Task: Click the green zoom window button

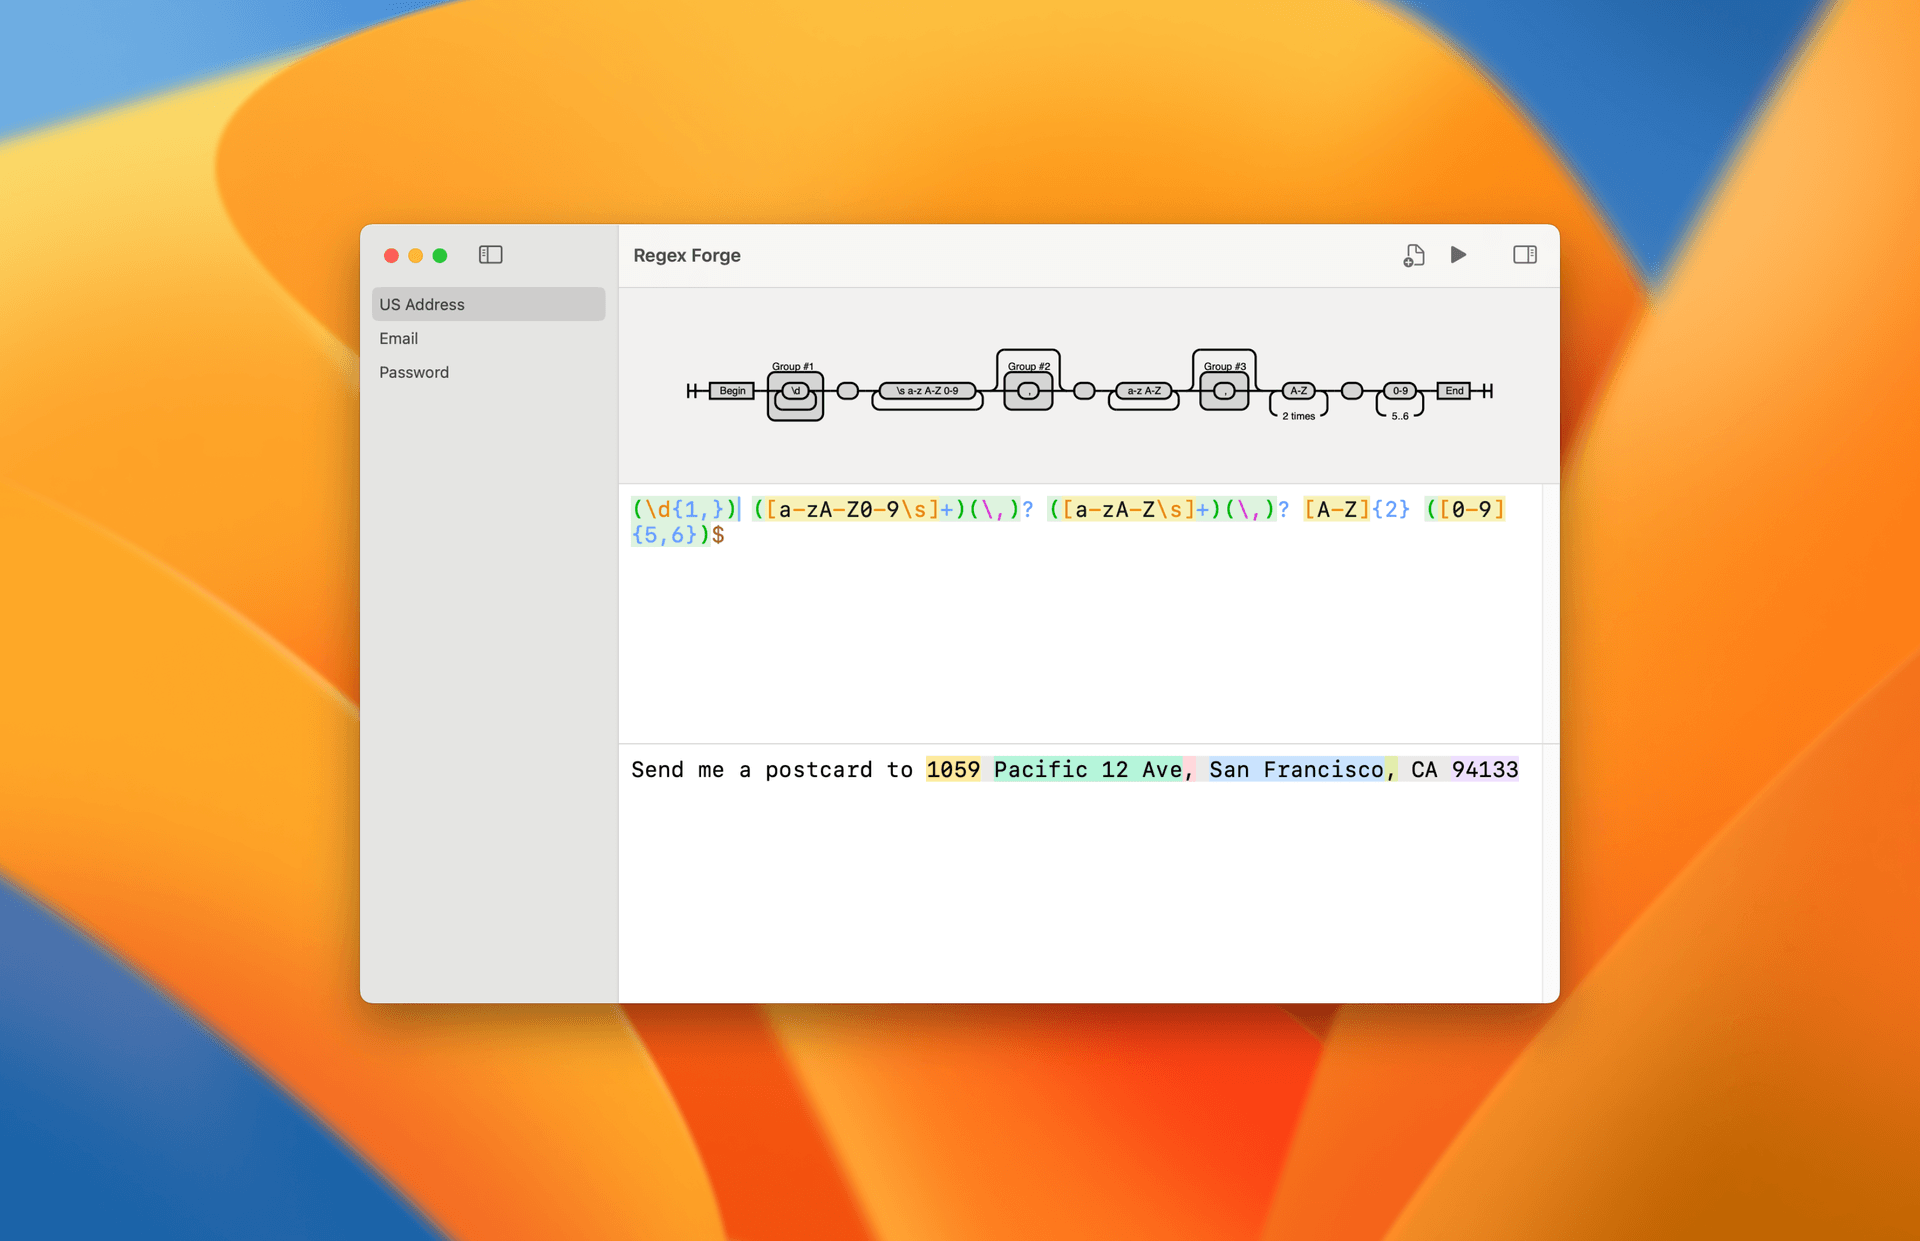Action: click(440, 256)
